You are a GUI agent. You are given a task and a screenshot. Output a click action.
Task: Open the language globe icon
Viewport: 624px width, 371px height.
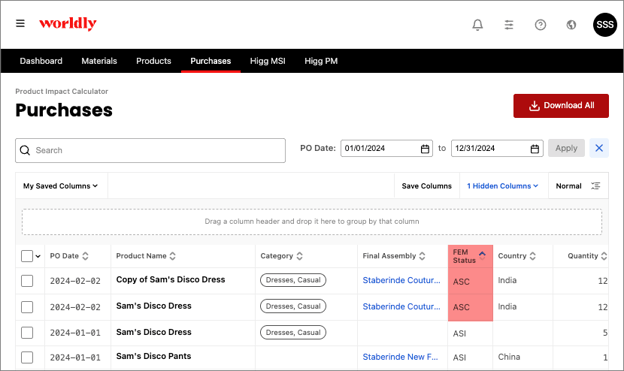(x=571, y=25)
